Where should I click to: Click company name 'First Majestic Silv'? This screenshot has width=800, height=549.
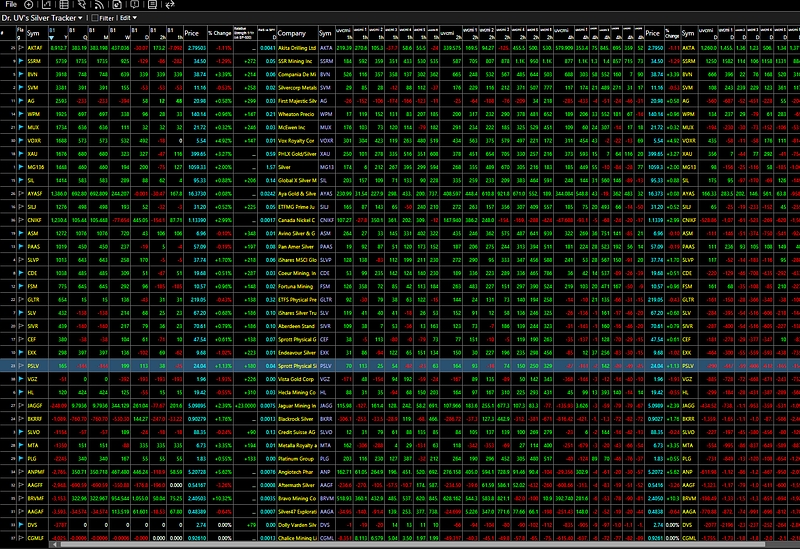(297, 101)
